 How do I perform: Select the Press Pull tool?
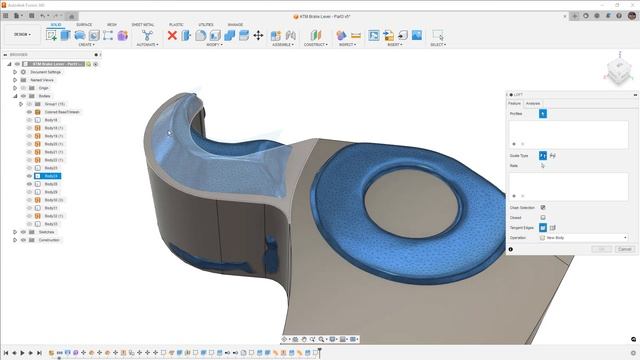click(x=186, y=36)
